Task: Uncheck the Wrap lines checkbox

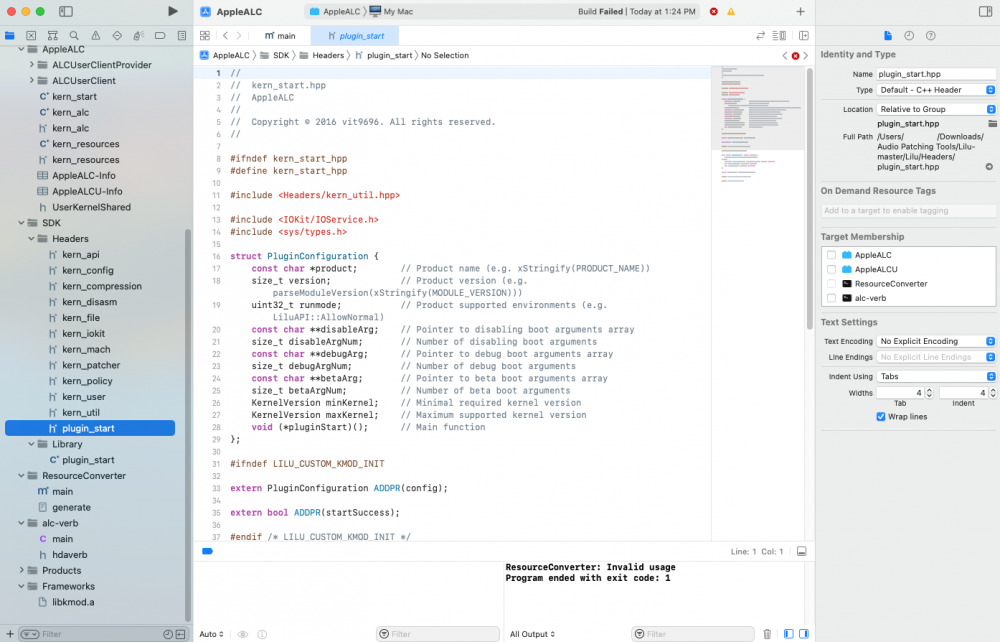Action: click(881, 416)
